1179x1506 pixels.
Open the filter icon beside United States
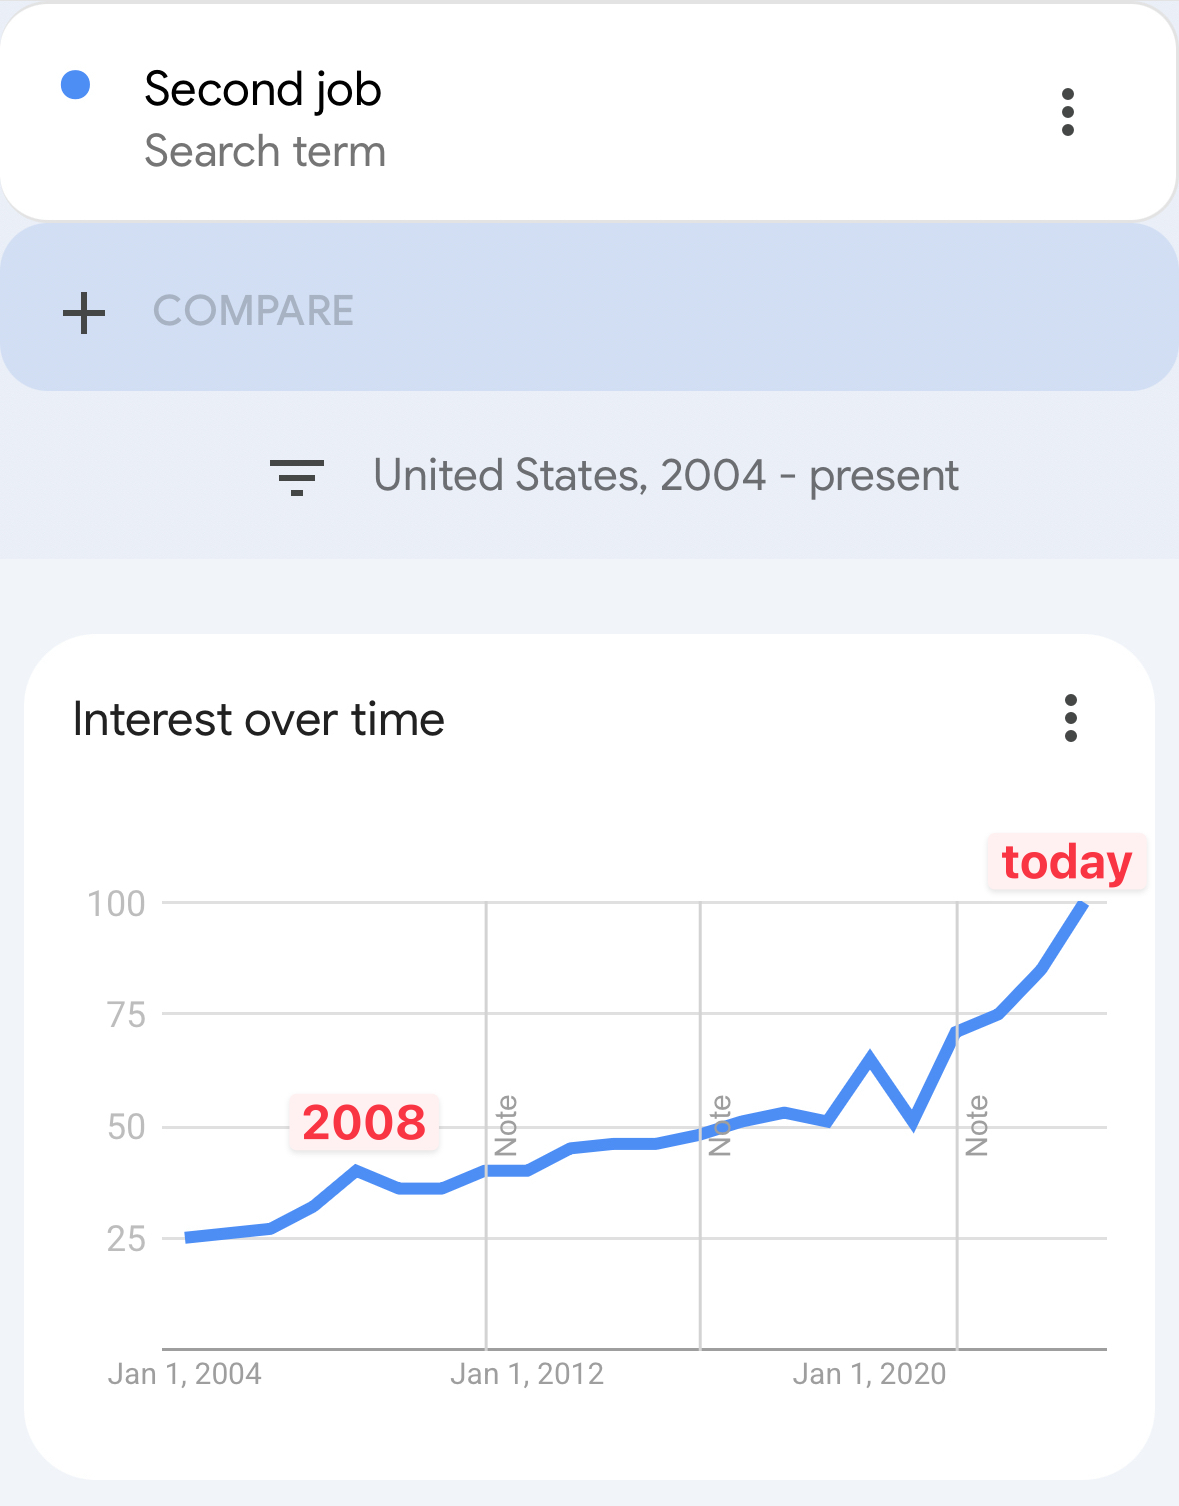tap(297, 477)
